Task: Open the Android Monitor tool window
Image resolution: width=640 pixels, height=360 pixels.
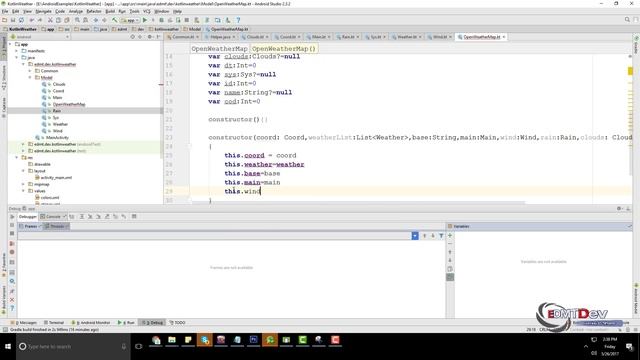Action: pos(91,322)
